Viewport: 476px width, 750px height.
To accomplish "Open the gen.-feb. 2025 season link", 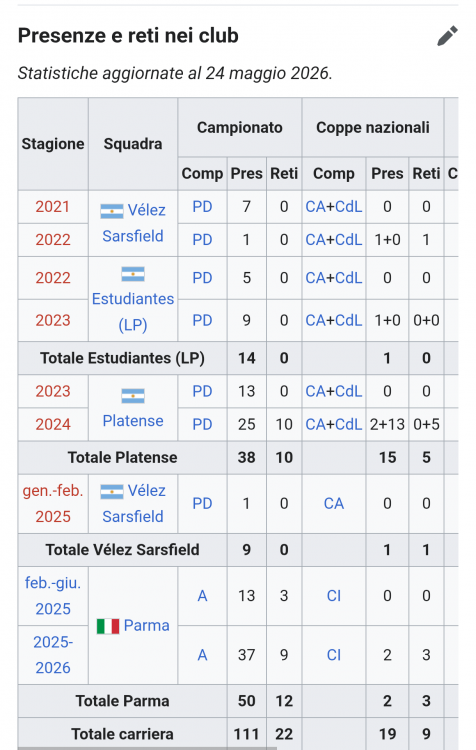I will (53, 504).
